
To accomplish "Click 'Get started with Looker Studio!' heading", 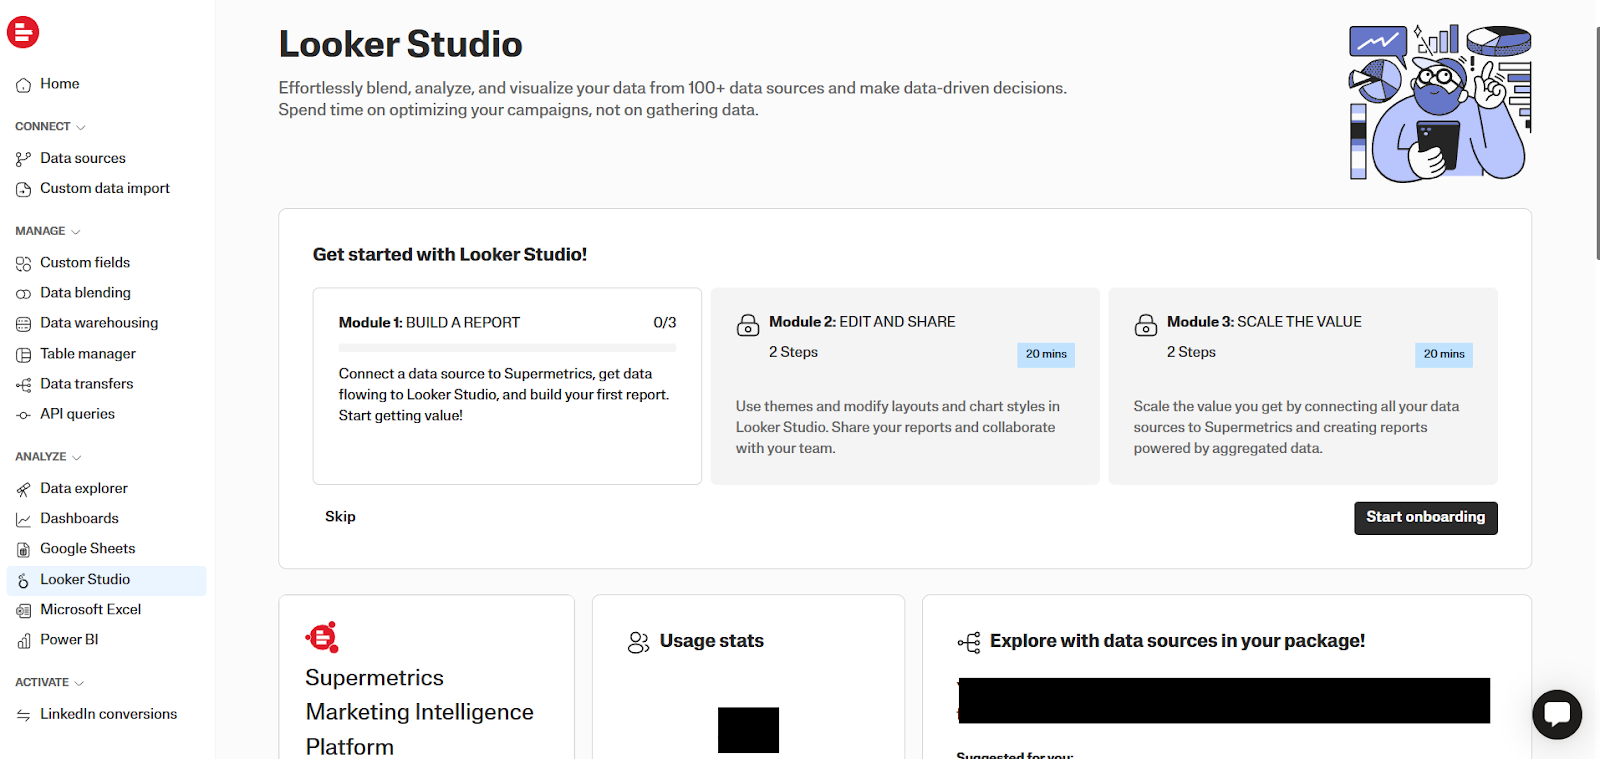I will [450, 254].
